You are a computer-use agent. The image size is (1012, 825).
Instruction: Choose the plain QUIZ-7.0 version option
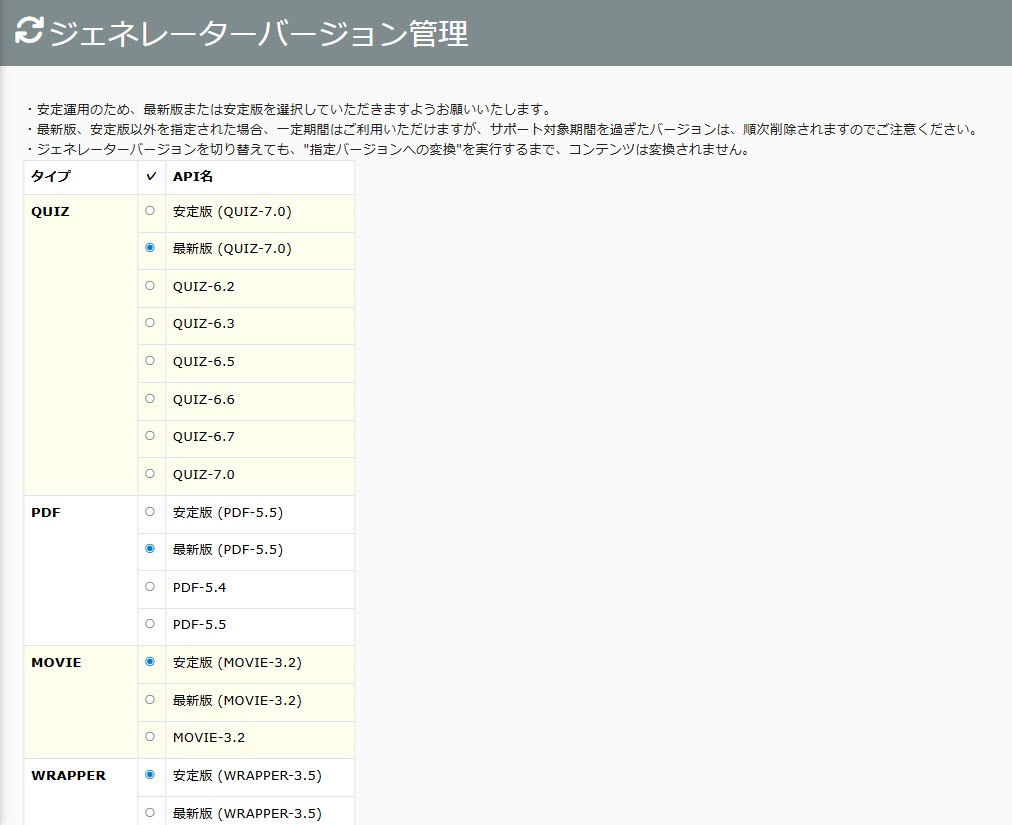coord(150,473)
